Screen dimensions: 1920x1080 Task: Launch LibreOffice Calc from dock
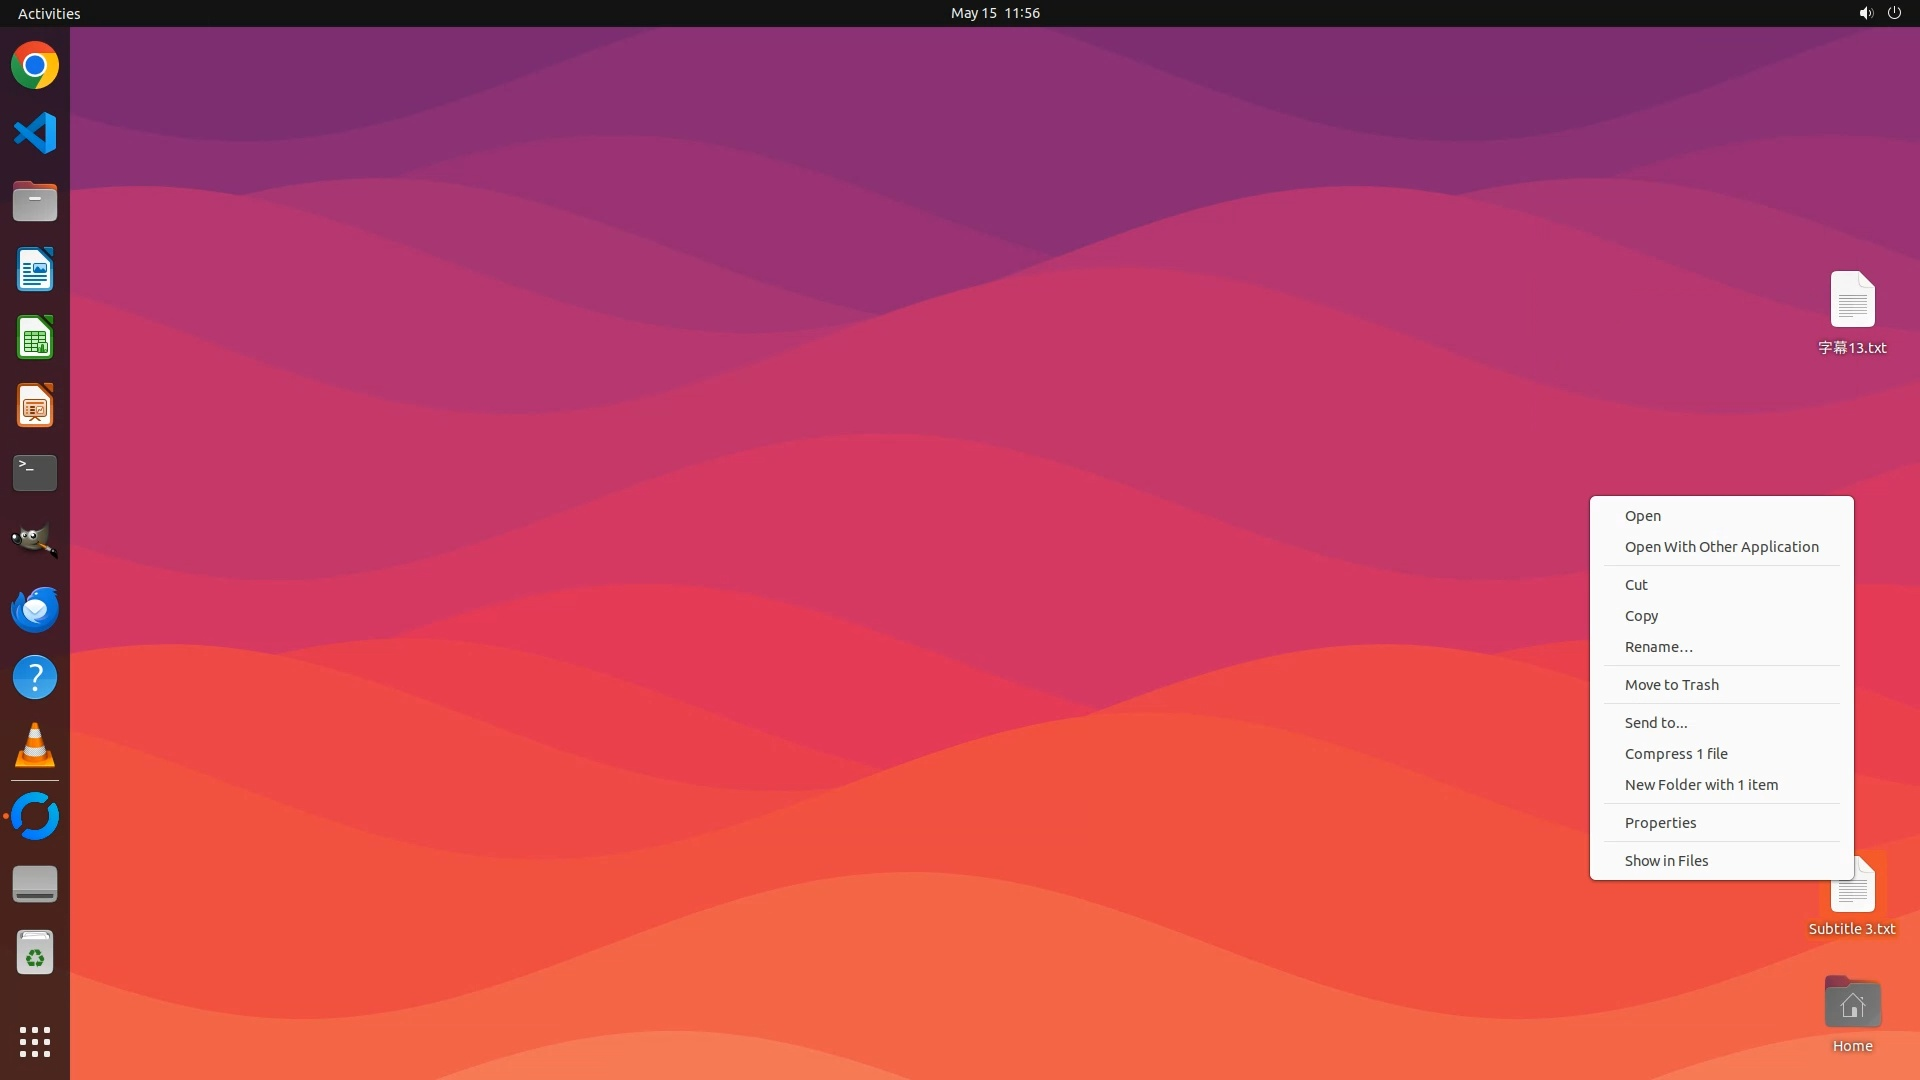pyautogui.click(x=35, y=338)
